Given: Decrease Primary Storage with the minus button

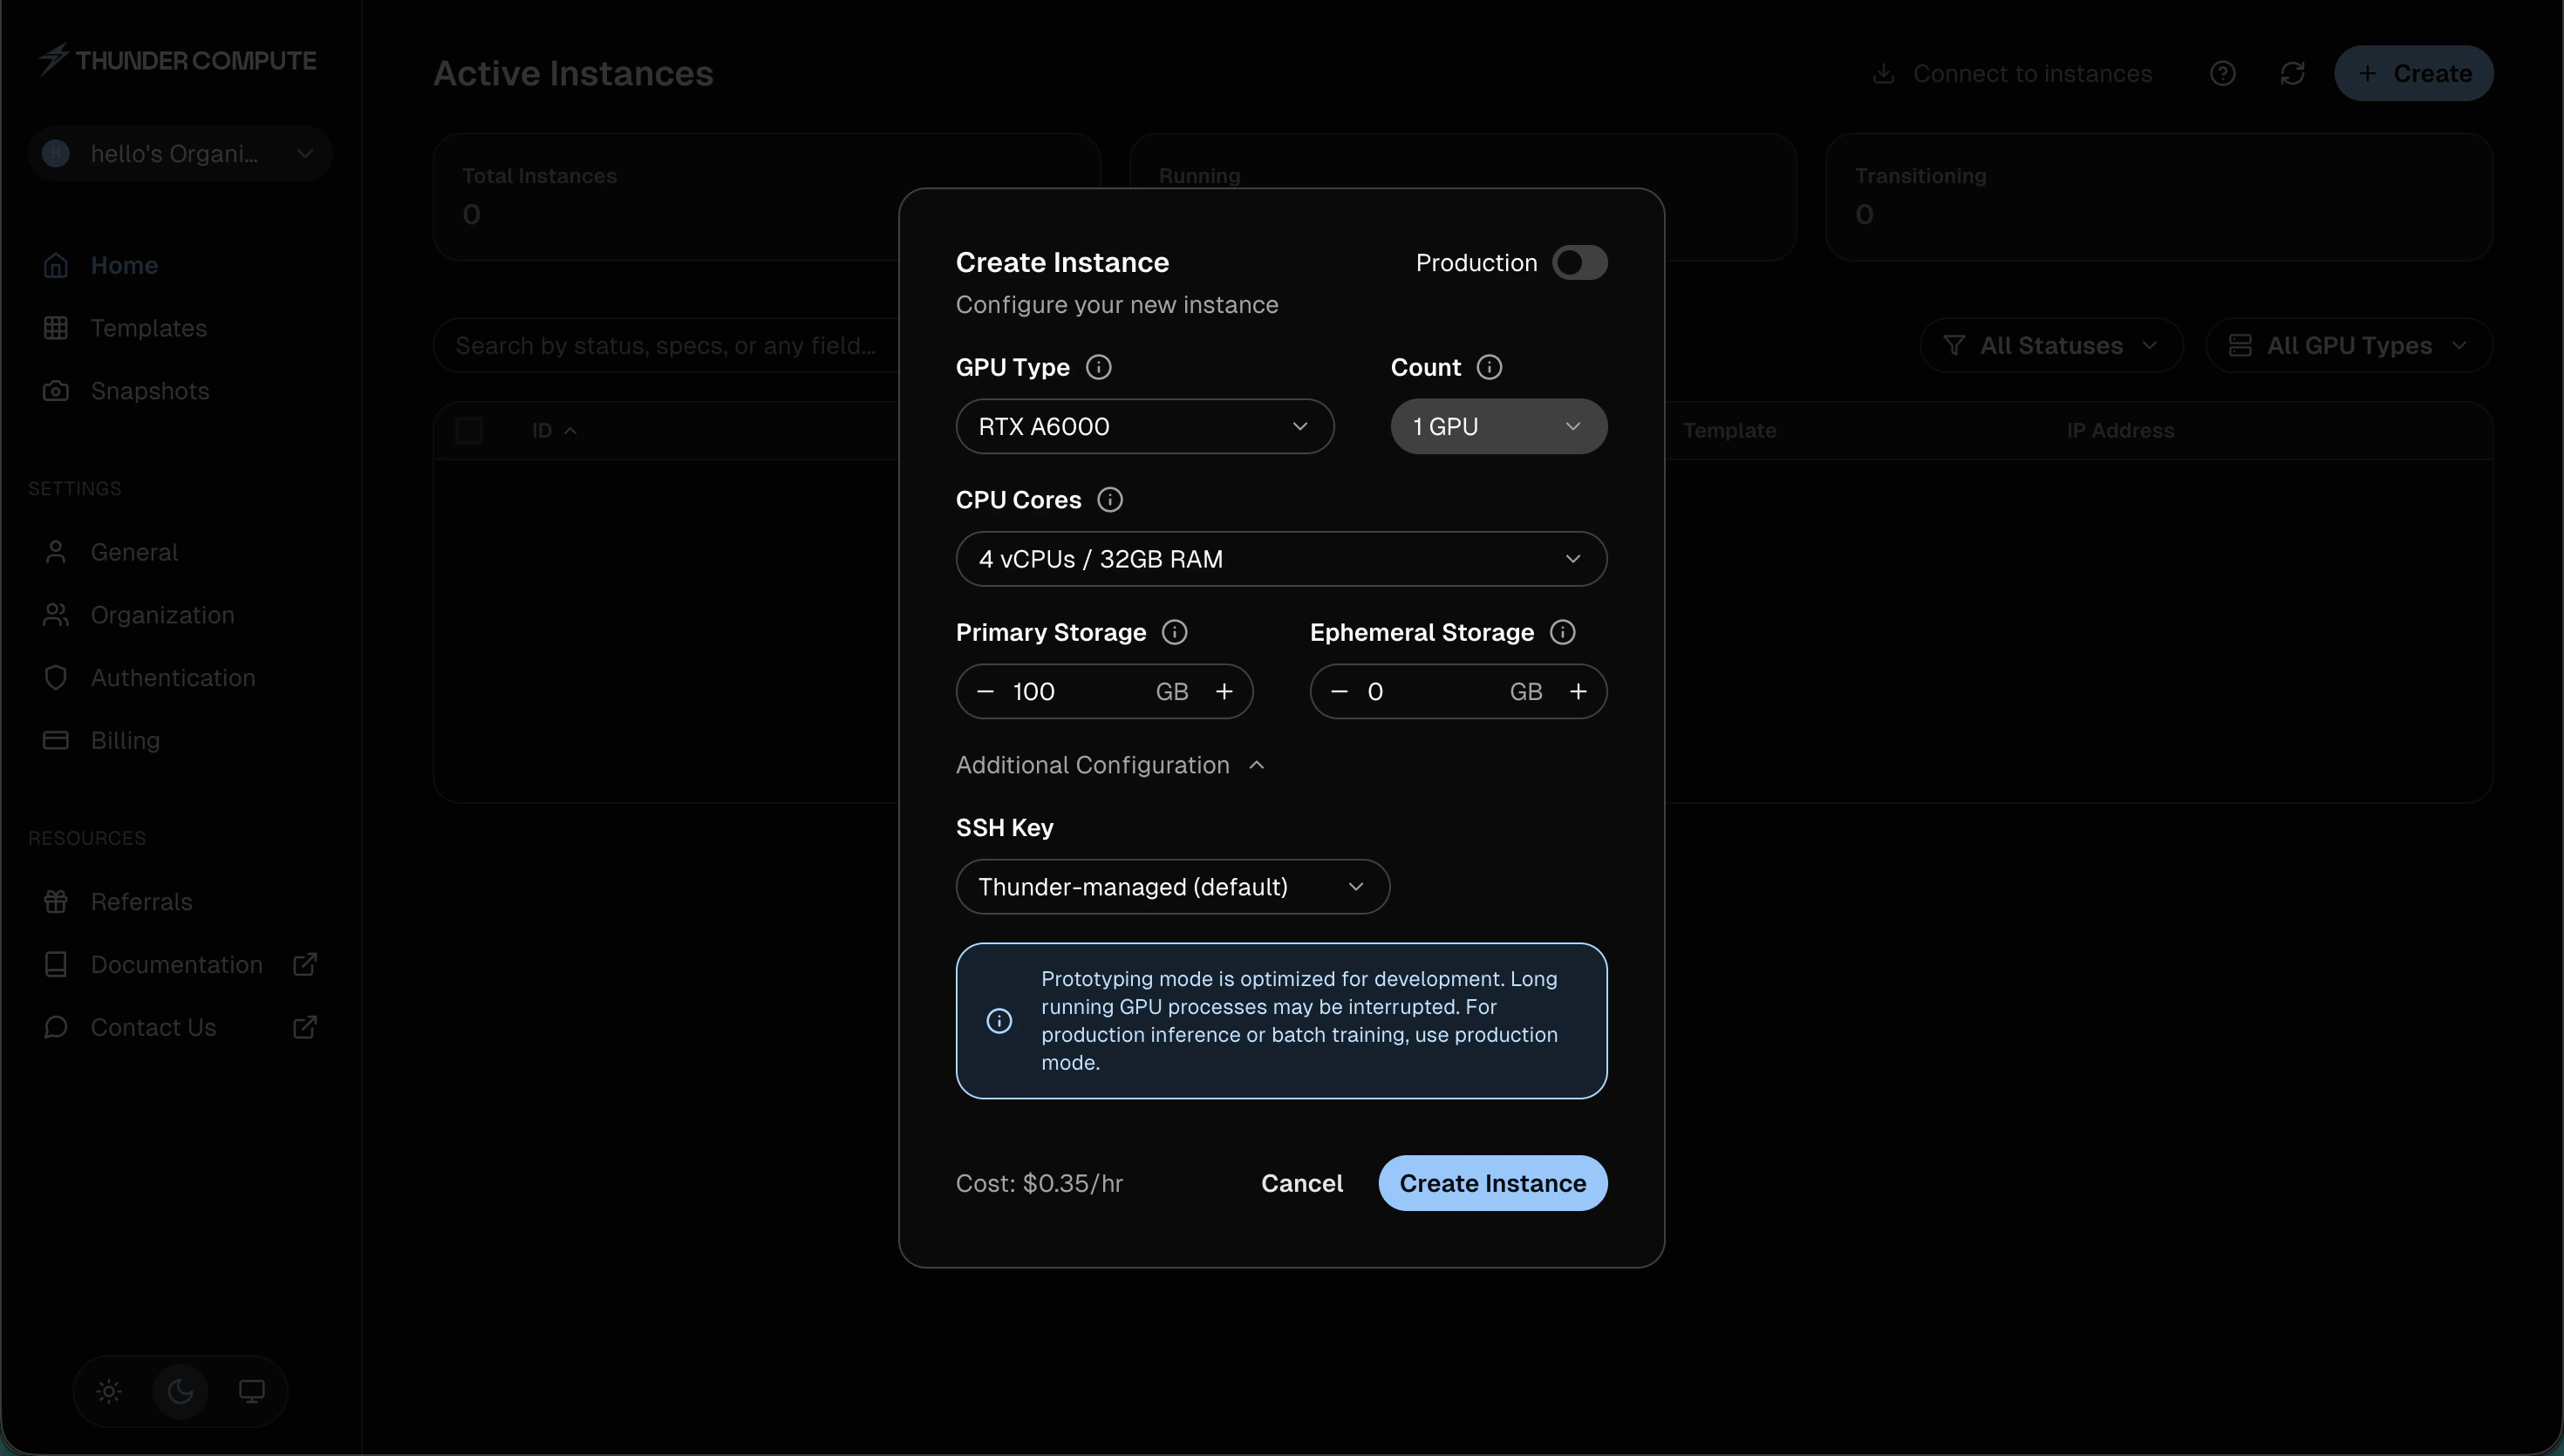Looking at the screenshot, I should [x=985, y=692].
